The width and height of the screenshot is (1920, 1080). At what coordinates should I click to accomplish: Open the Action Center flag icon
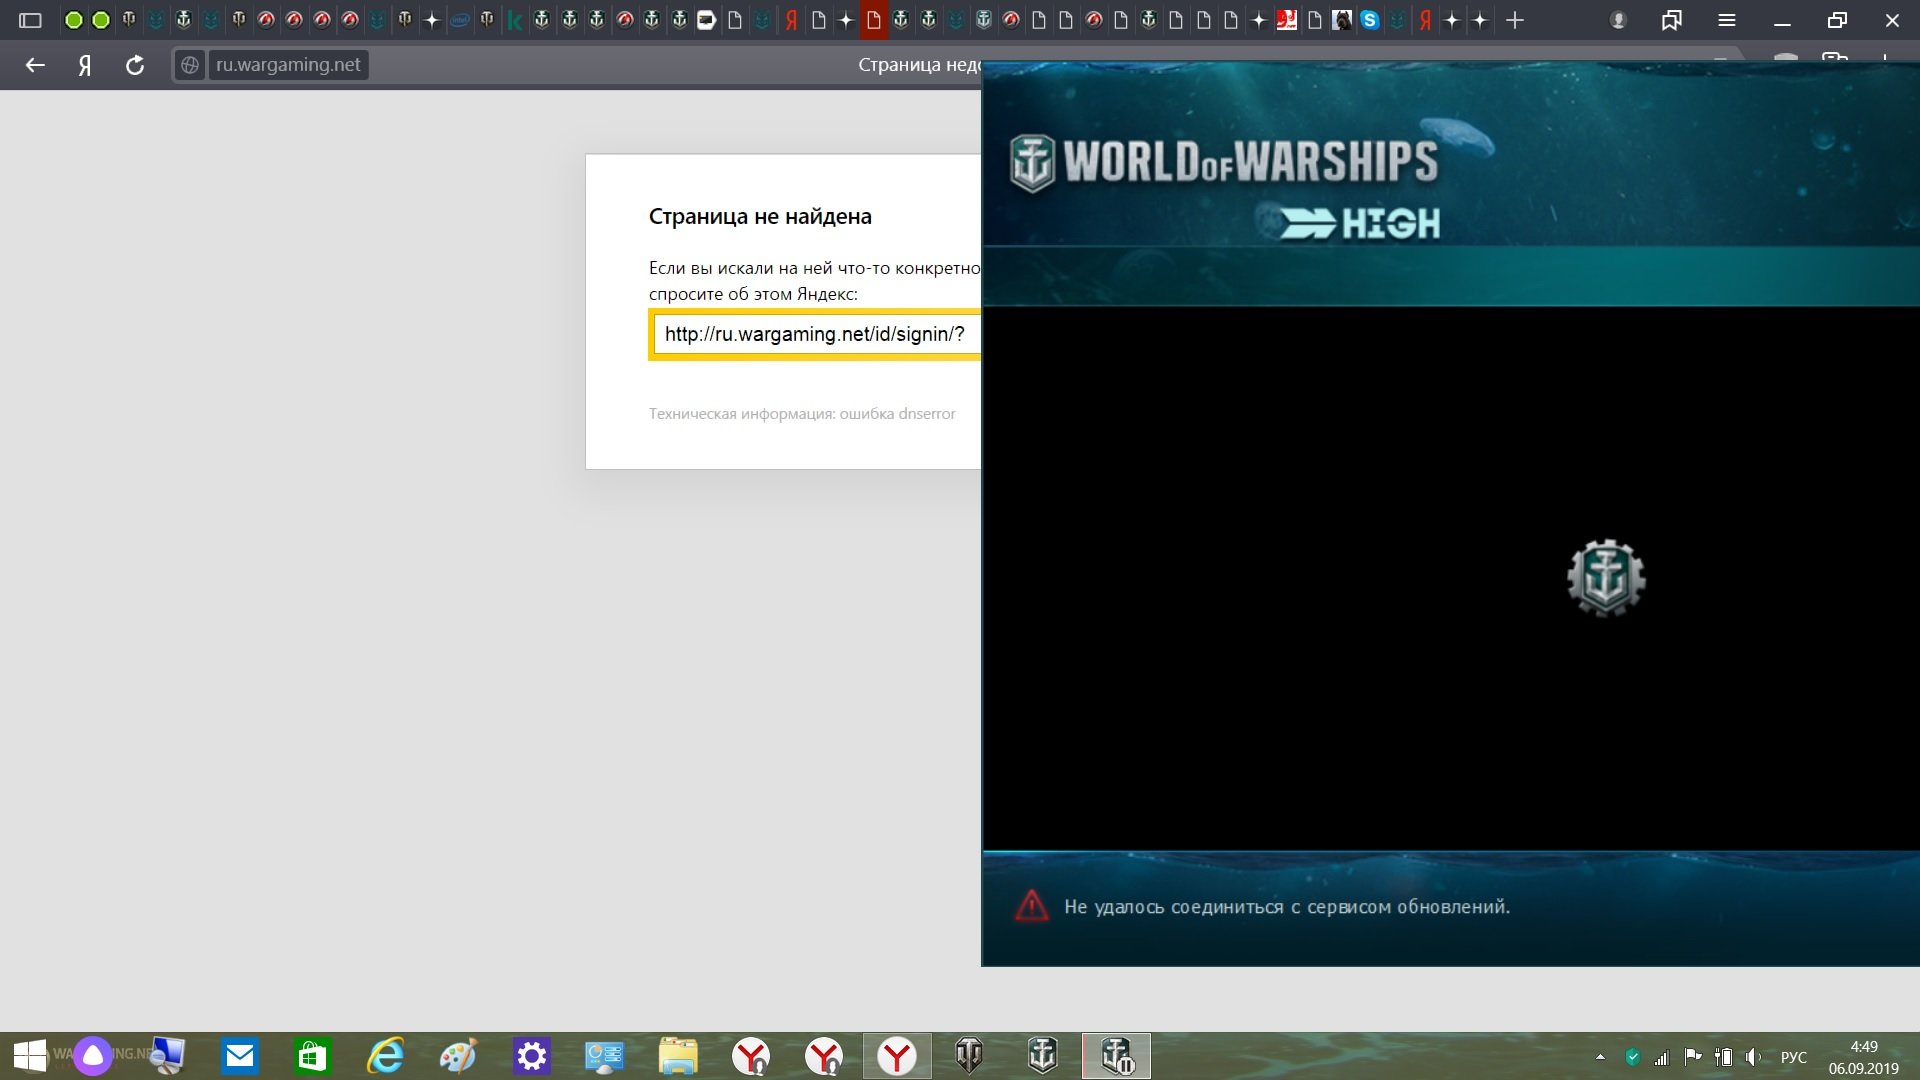1692,1057
